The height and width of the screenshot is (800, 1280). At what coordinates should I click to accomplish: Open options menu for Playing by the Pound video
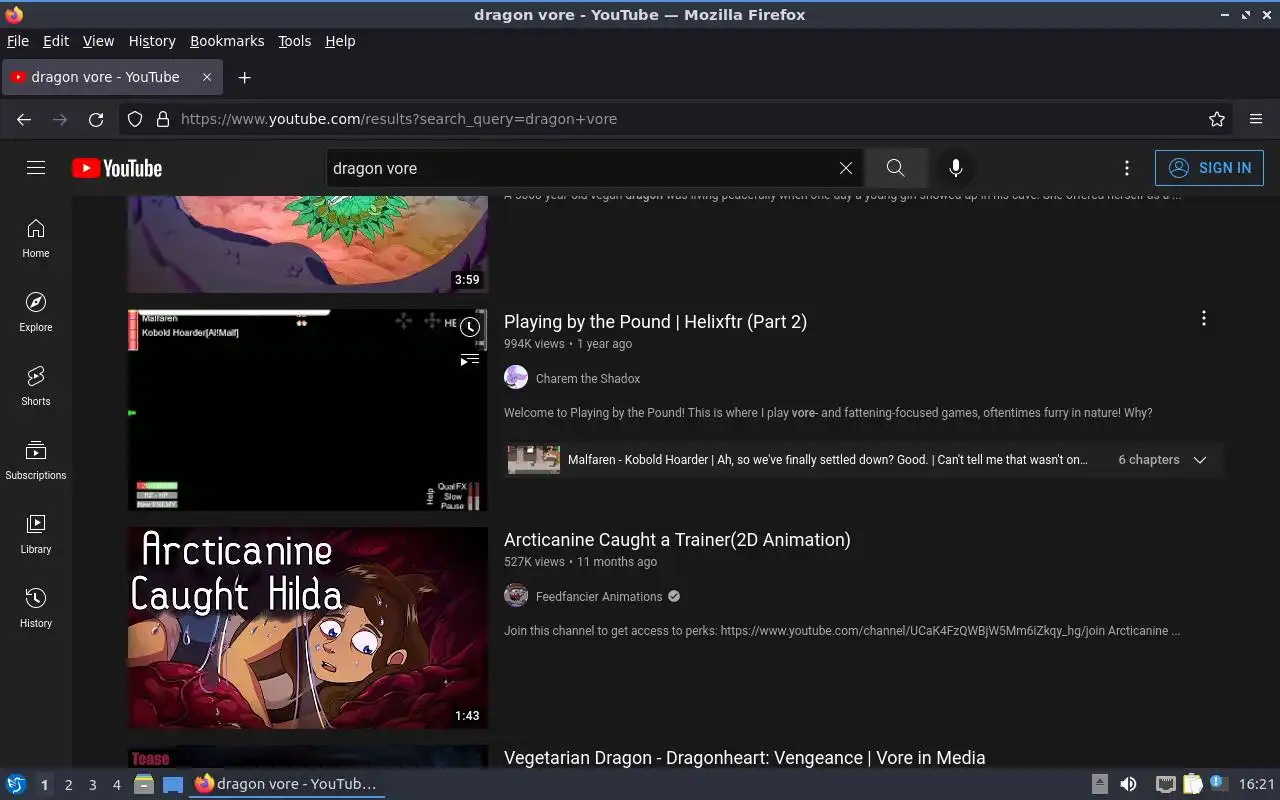tap(1204, 318)
